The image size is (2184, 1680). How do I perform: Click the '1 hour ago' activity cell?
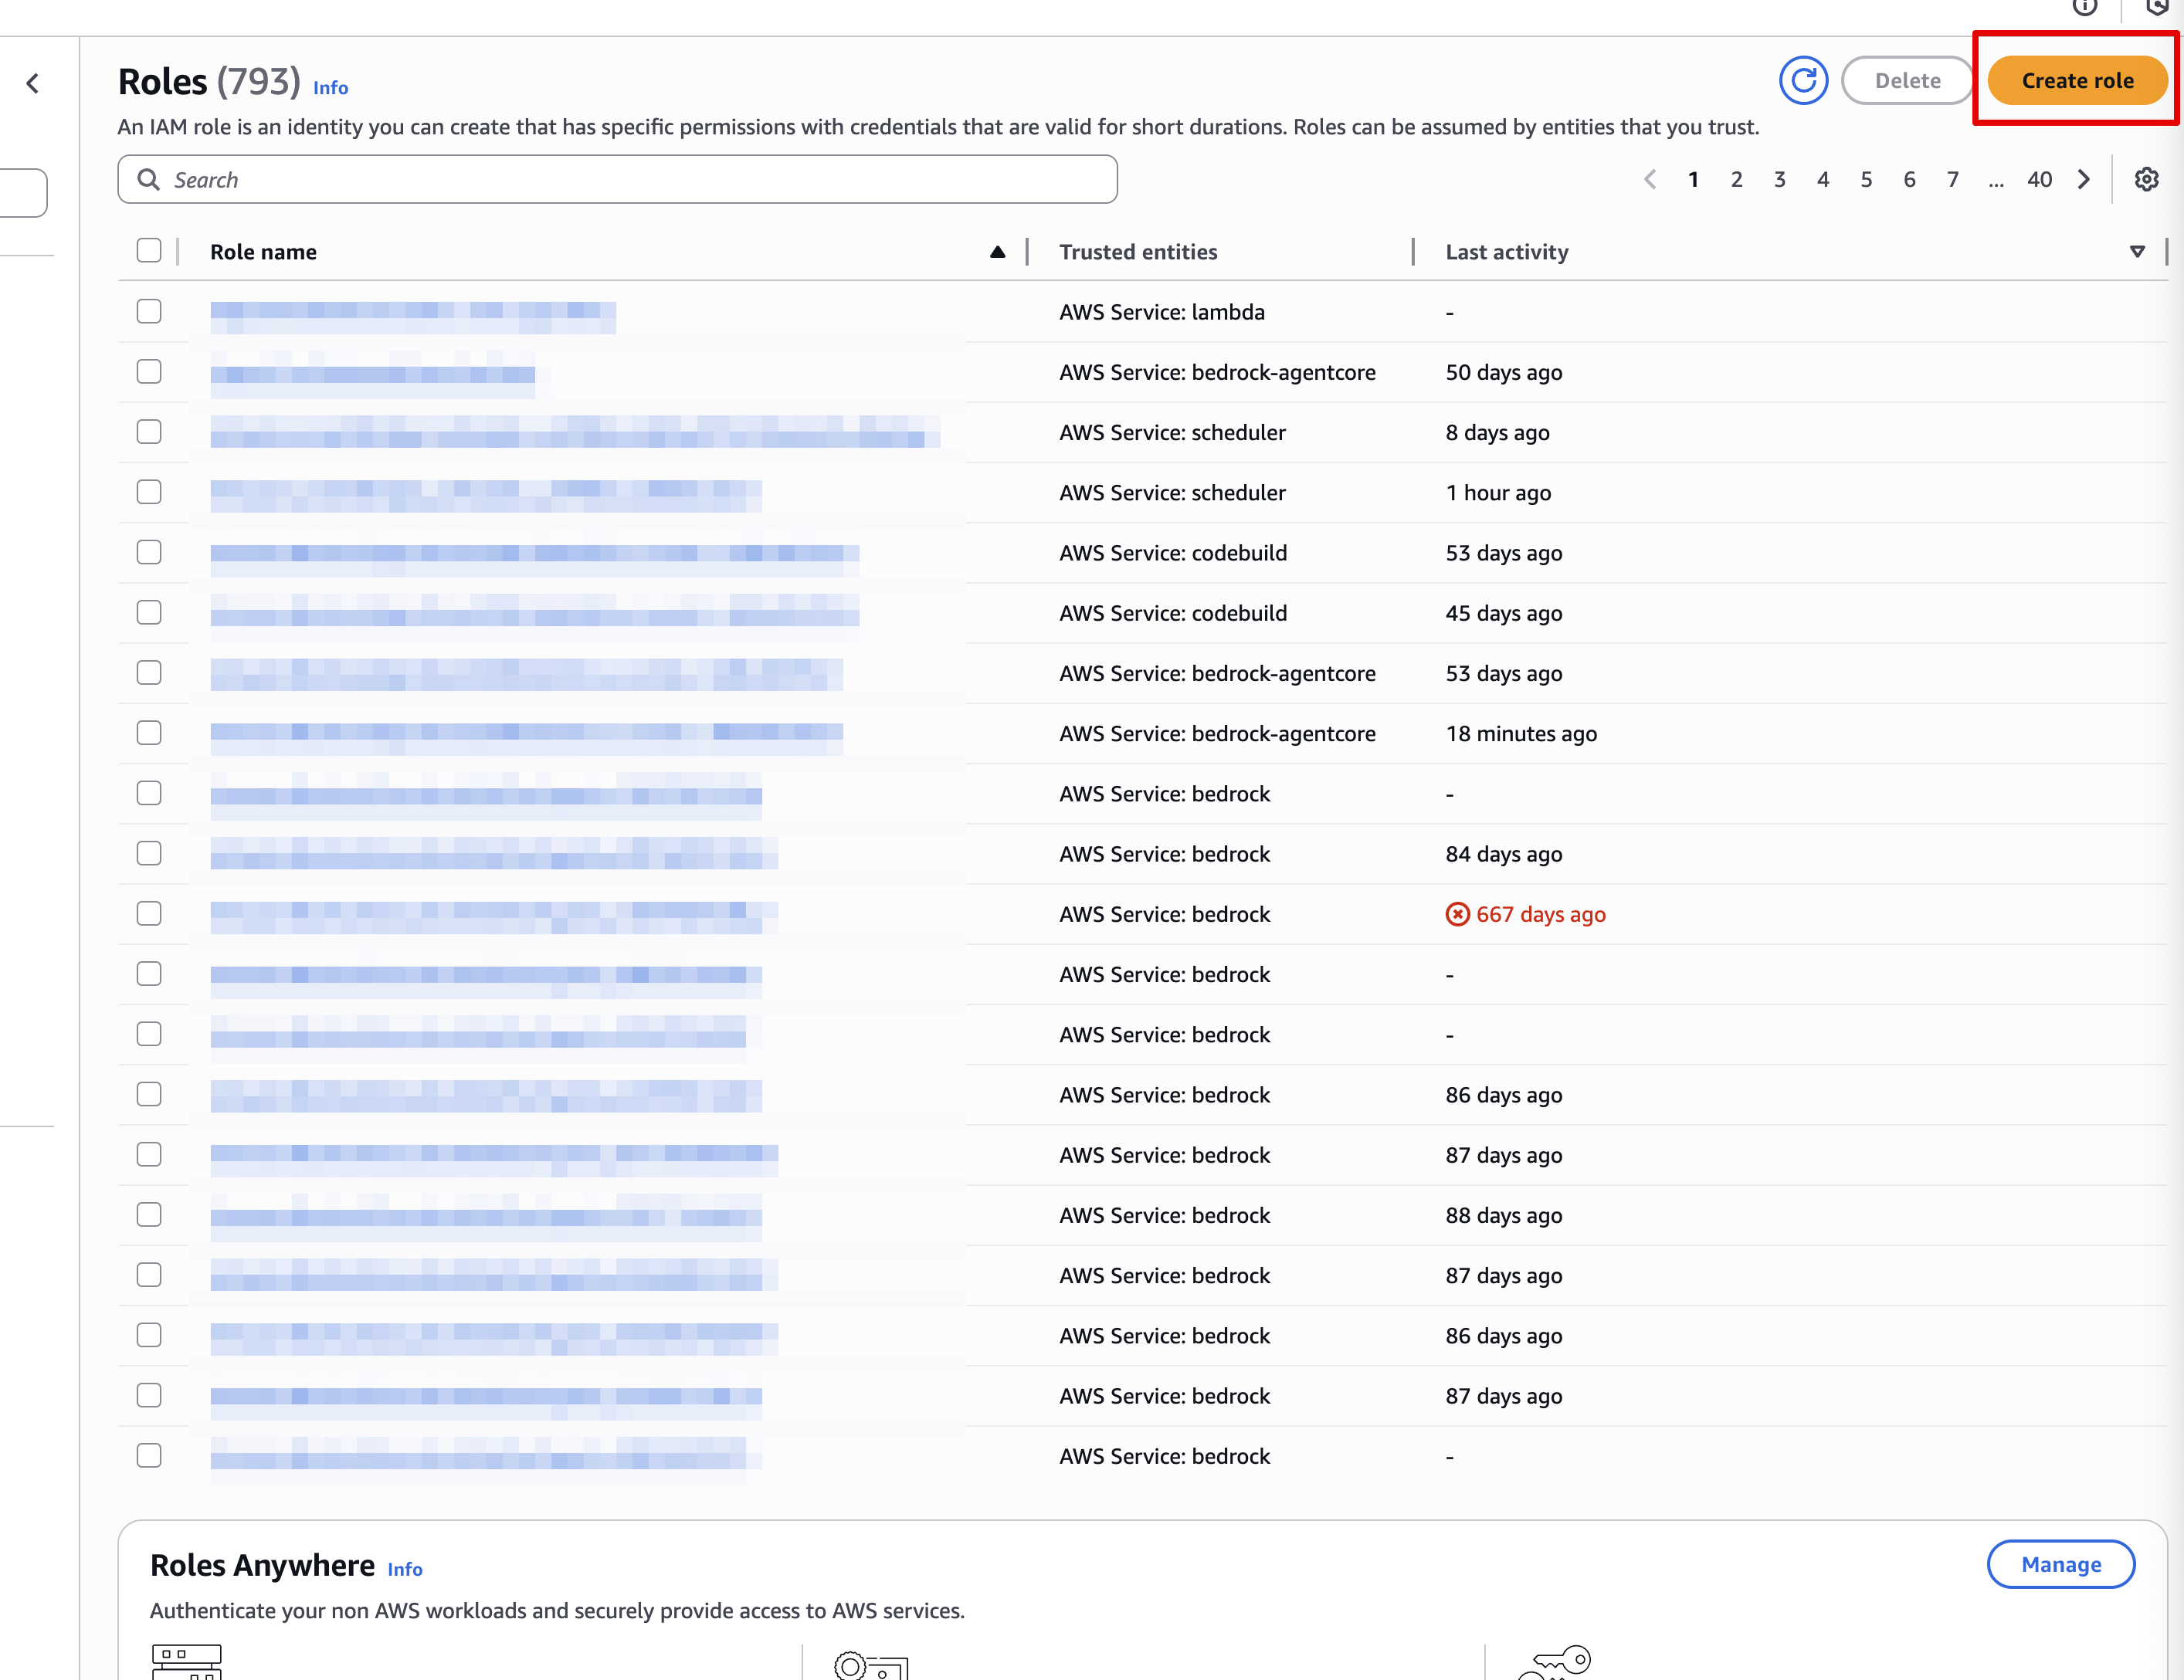1498,492
